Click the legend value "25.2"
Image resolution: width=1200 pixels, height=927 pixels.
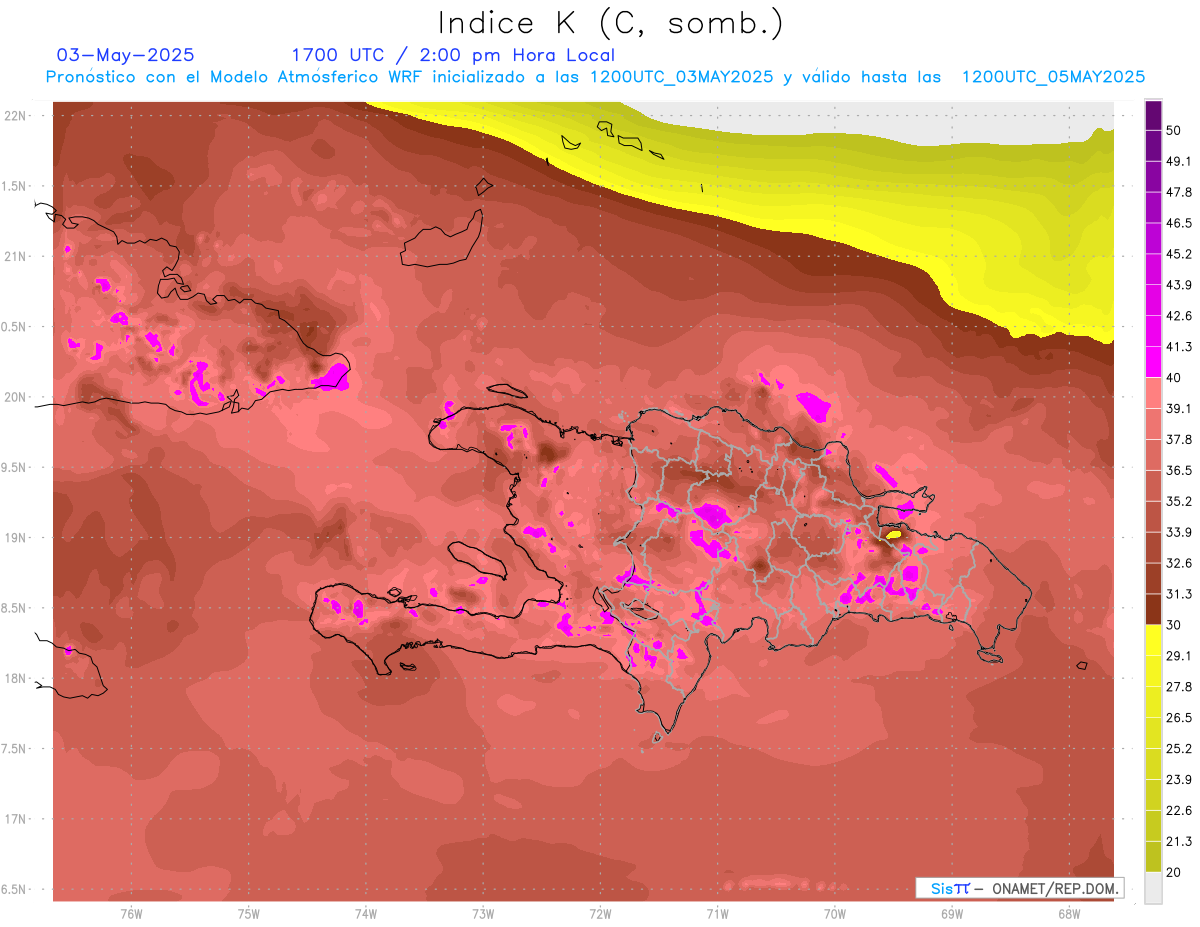pyautogui.click(x=1179, y=749)
